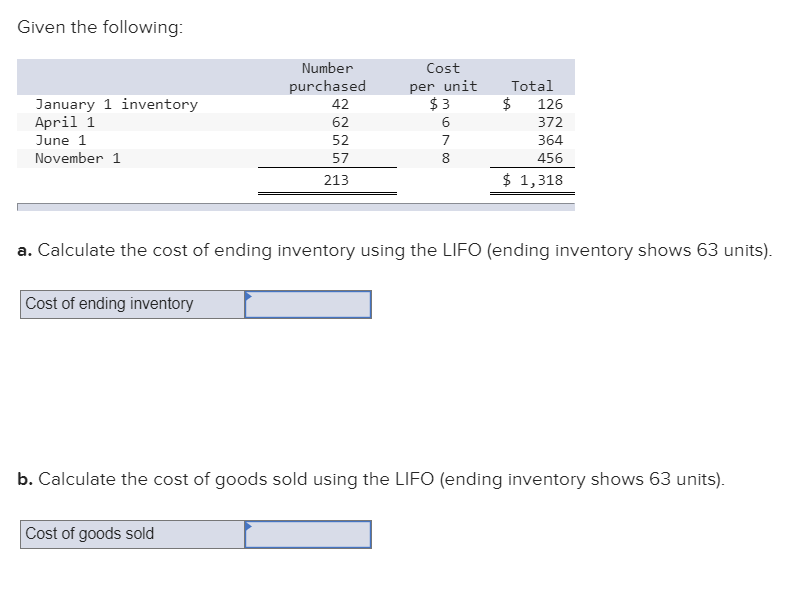Select the 'June 1' row label
Screen dimensions: 805x609
[61, 140]
